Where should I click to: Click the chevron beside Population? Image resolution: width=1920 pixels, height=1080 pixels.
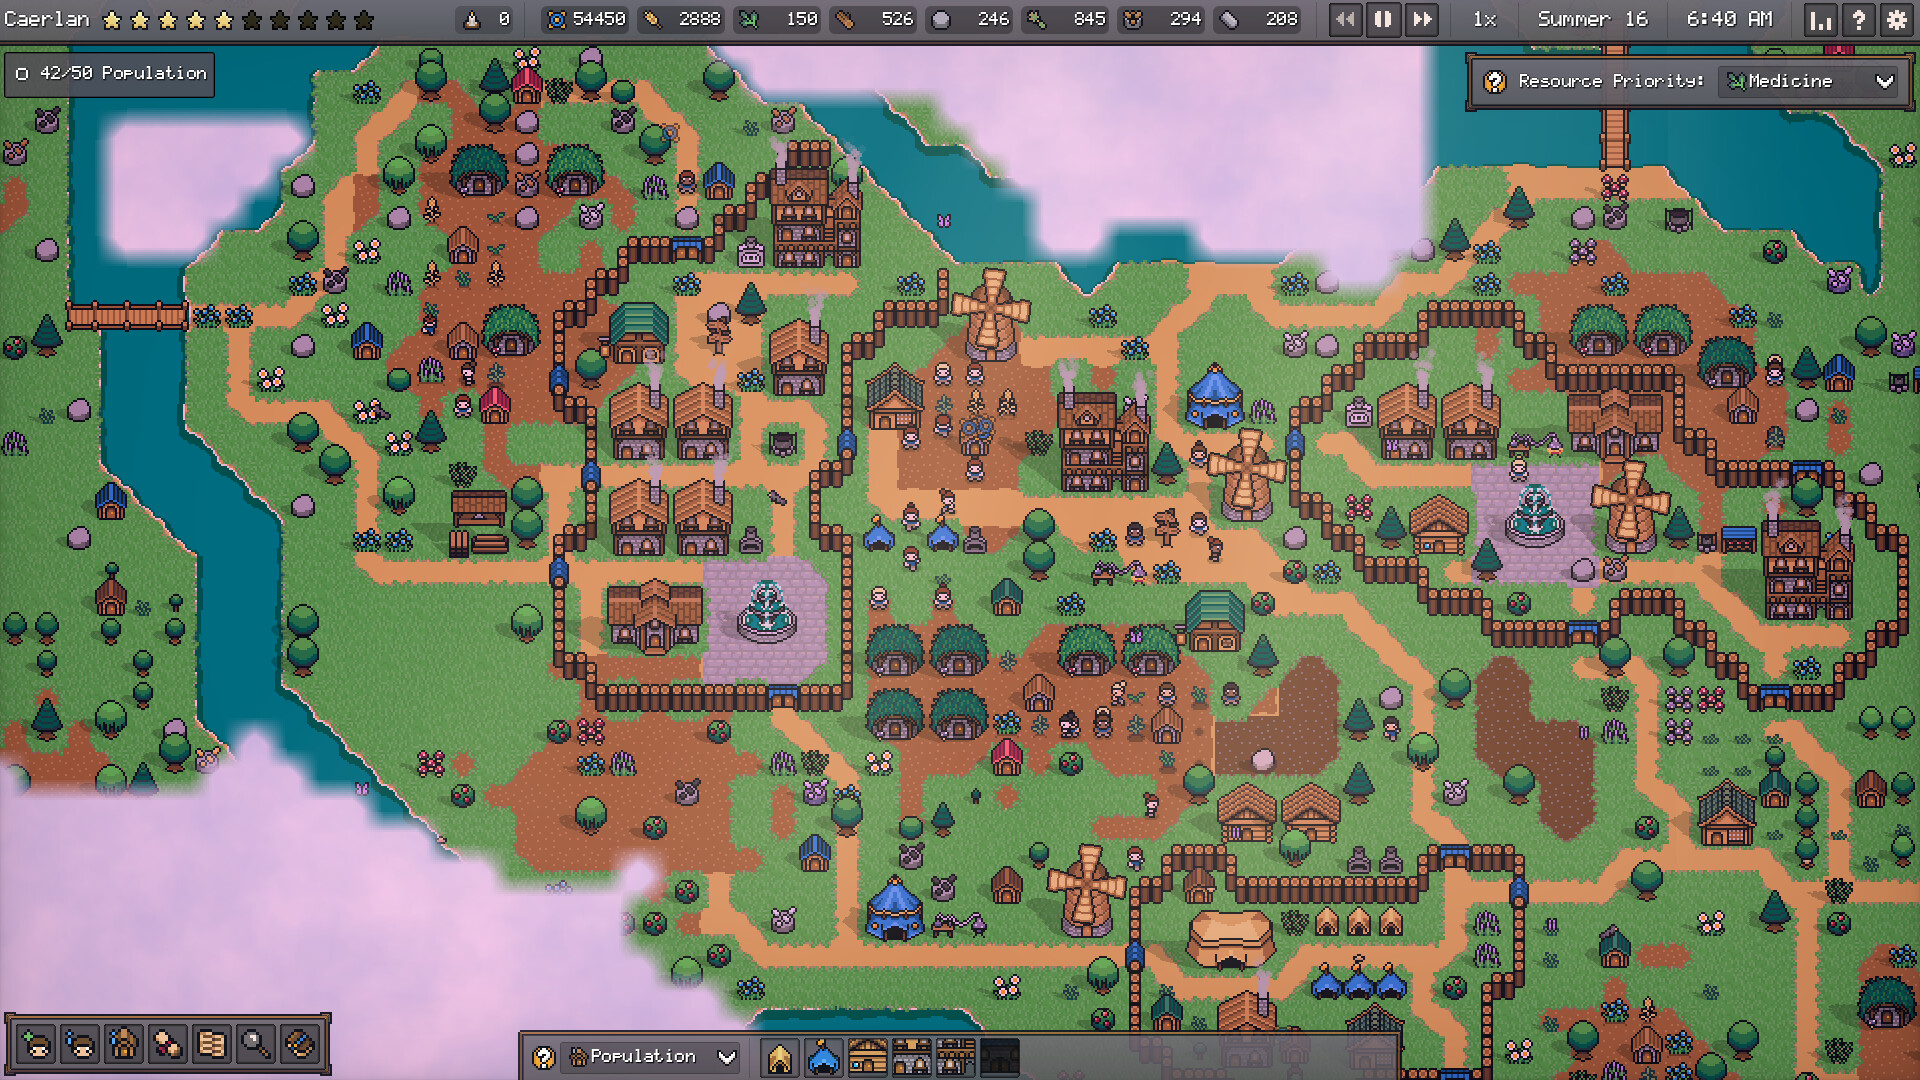(727, 1057)
